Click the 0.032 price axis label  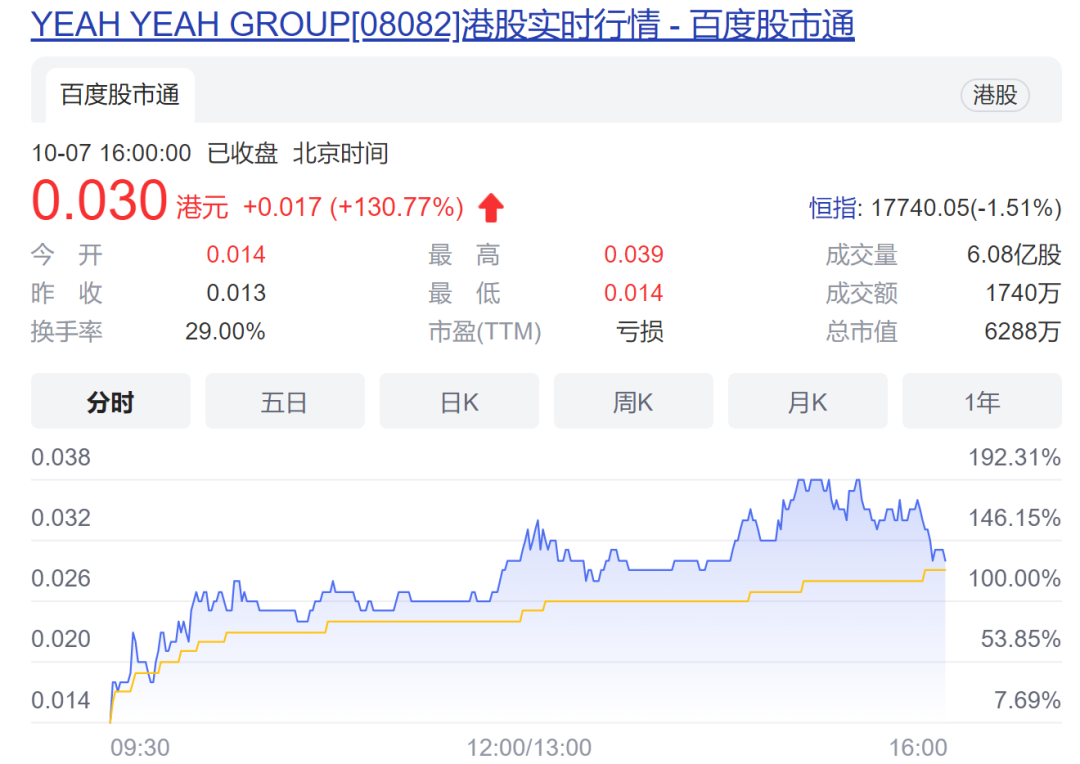coord(61,518)
